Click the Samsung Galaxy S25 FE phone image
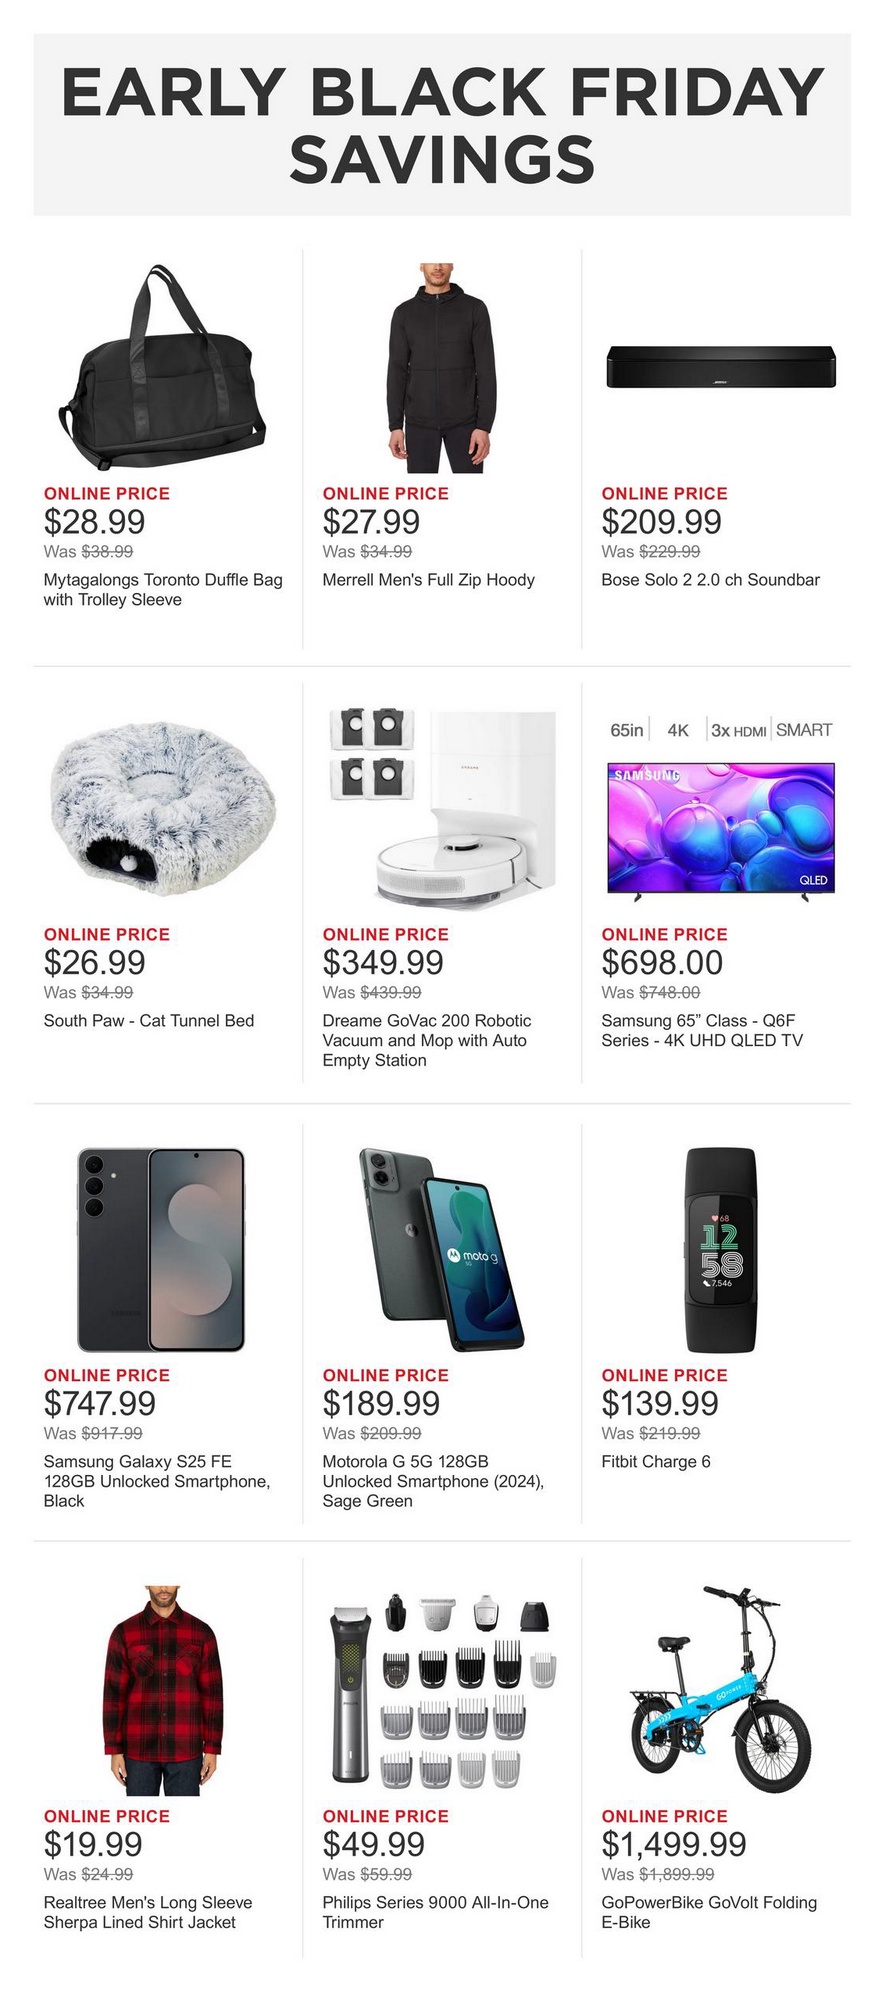885x2000 pixels. coord(162,1250)
